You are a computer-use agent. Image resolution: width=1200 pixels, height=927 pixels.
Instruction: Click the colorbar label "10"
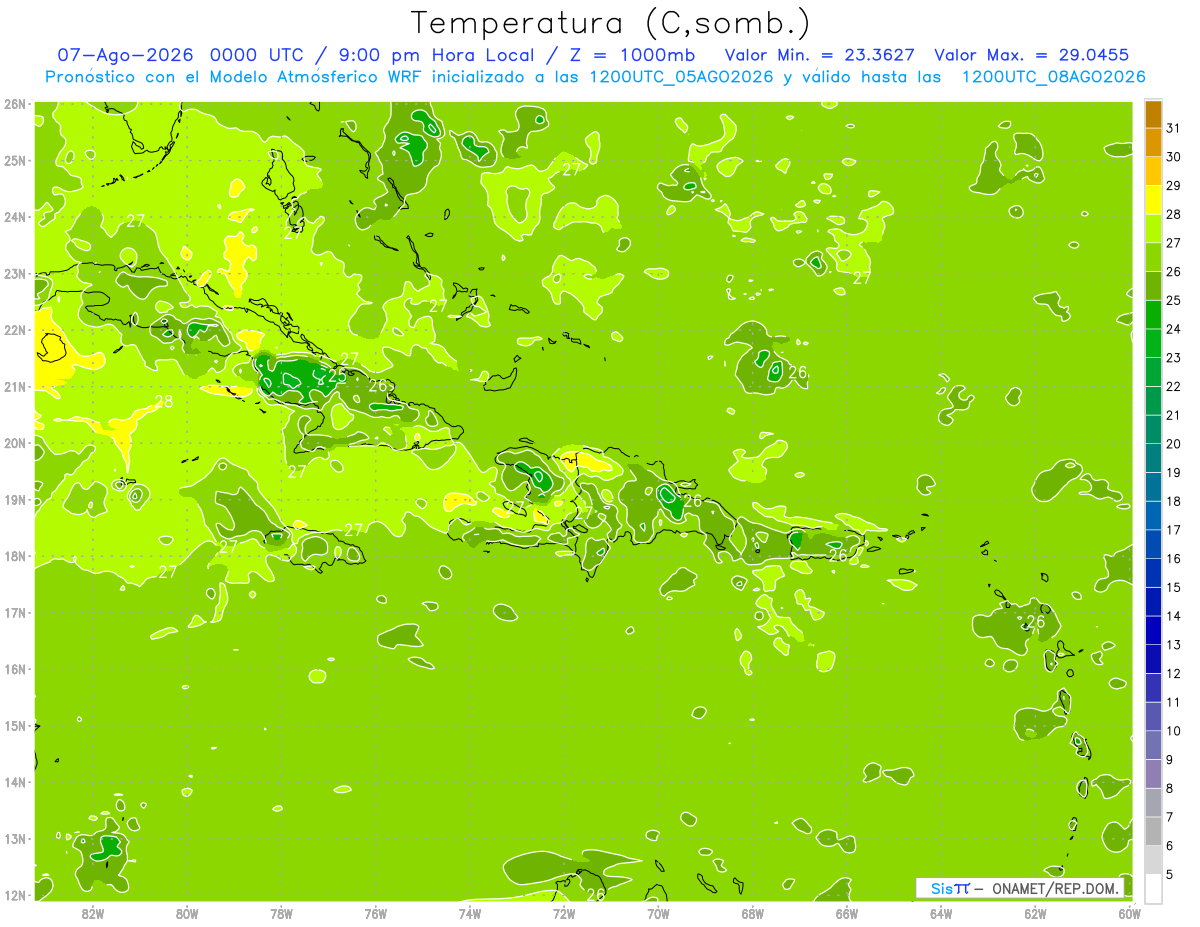[1174, 731]
